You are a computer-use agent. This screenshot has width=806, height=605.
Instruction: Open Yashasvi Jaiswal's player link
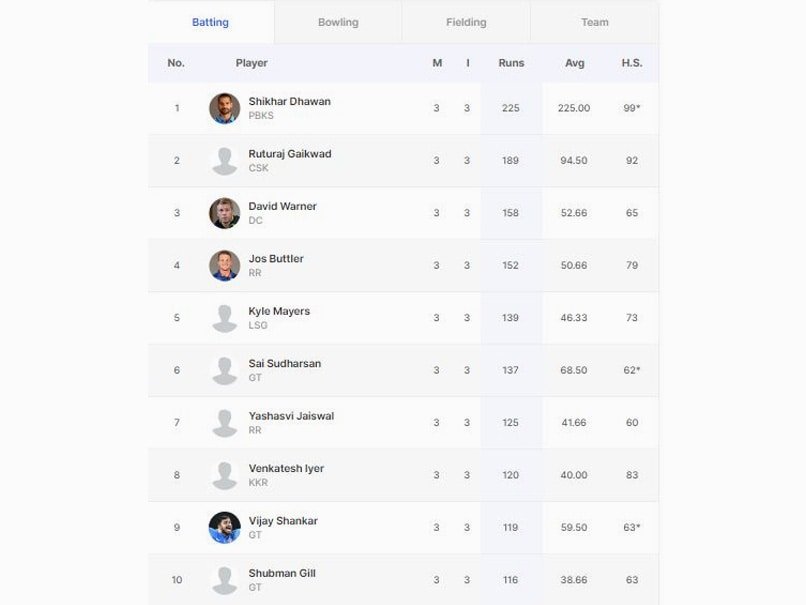tap(291, 416)
